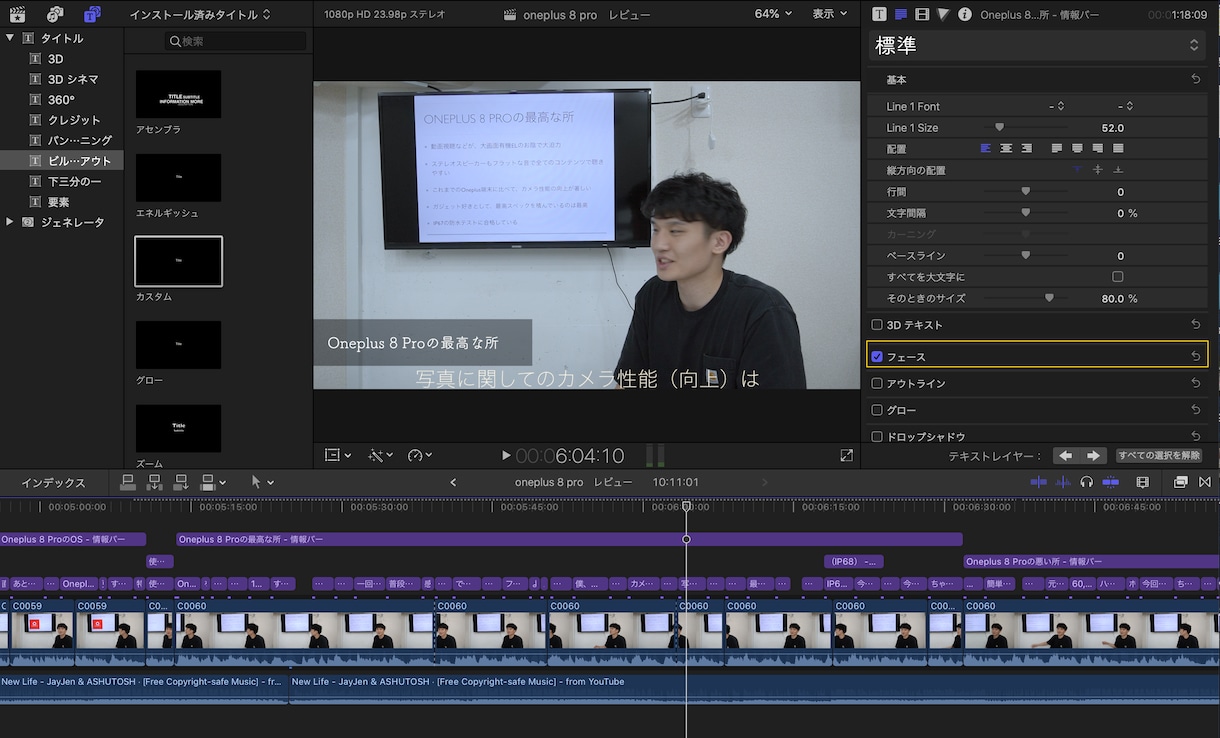
Task: Open the Line 1 Font family dropdown
Action: pos(1056,106)
